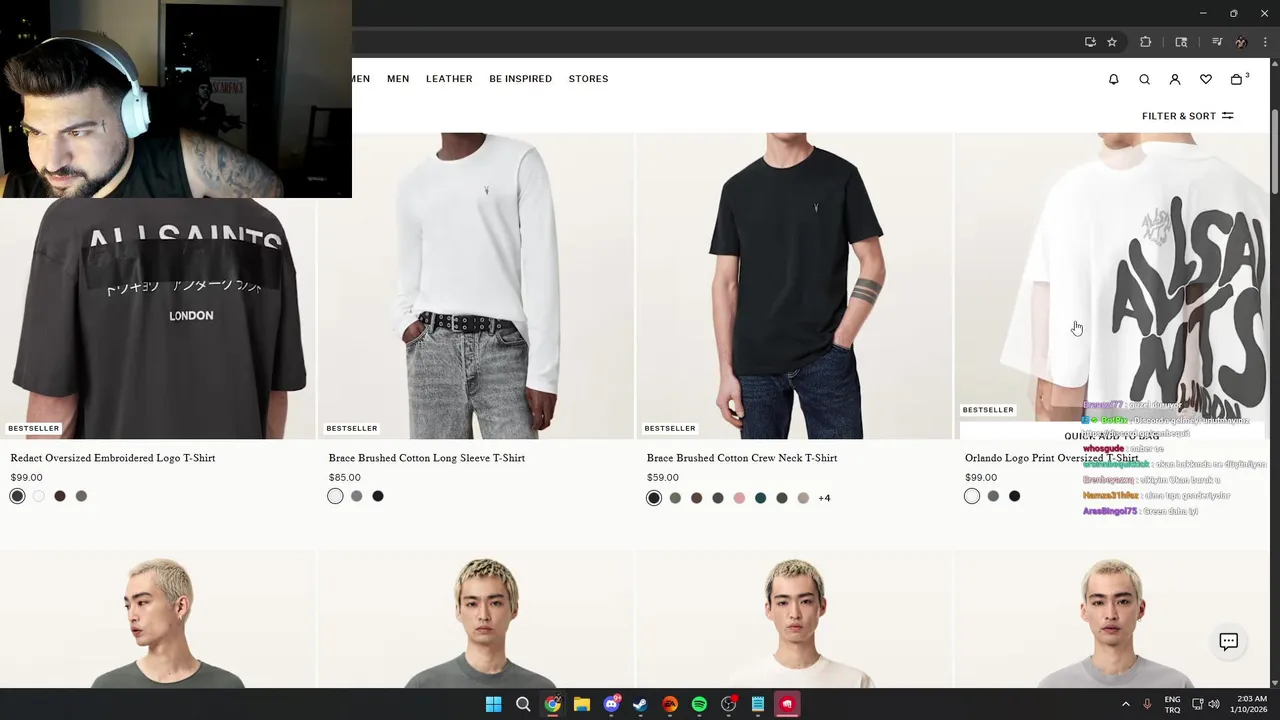The height and width of the screenshot is (720, 1280).
Task: Click the Chrome search tabs icon
Action: [x=1181, y=42]
